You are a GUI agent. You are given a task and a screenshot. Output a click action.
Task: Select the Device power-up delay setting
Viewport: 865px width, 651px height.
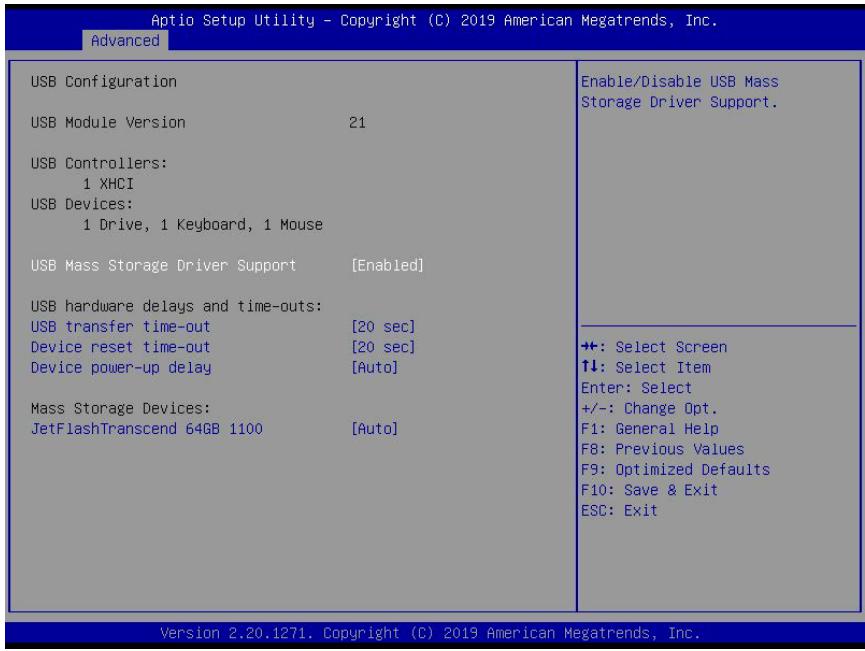tap(121, 367)
